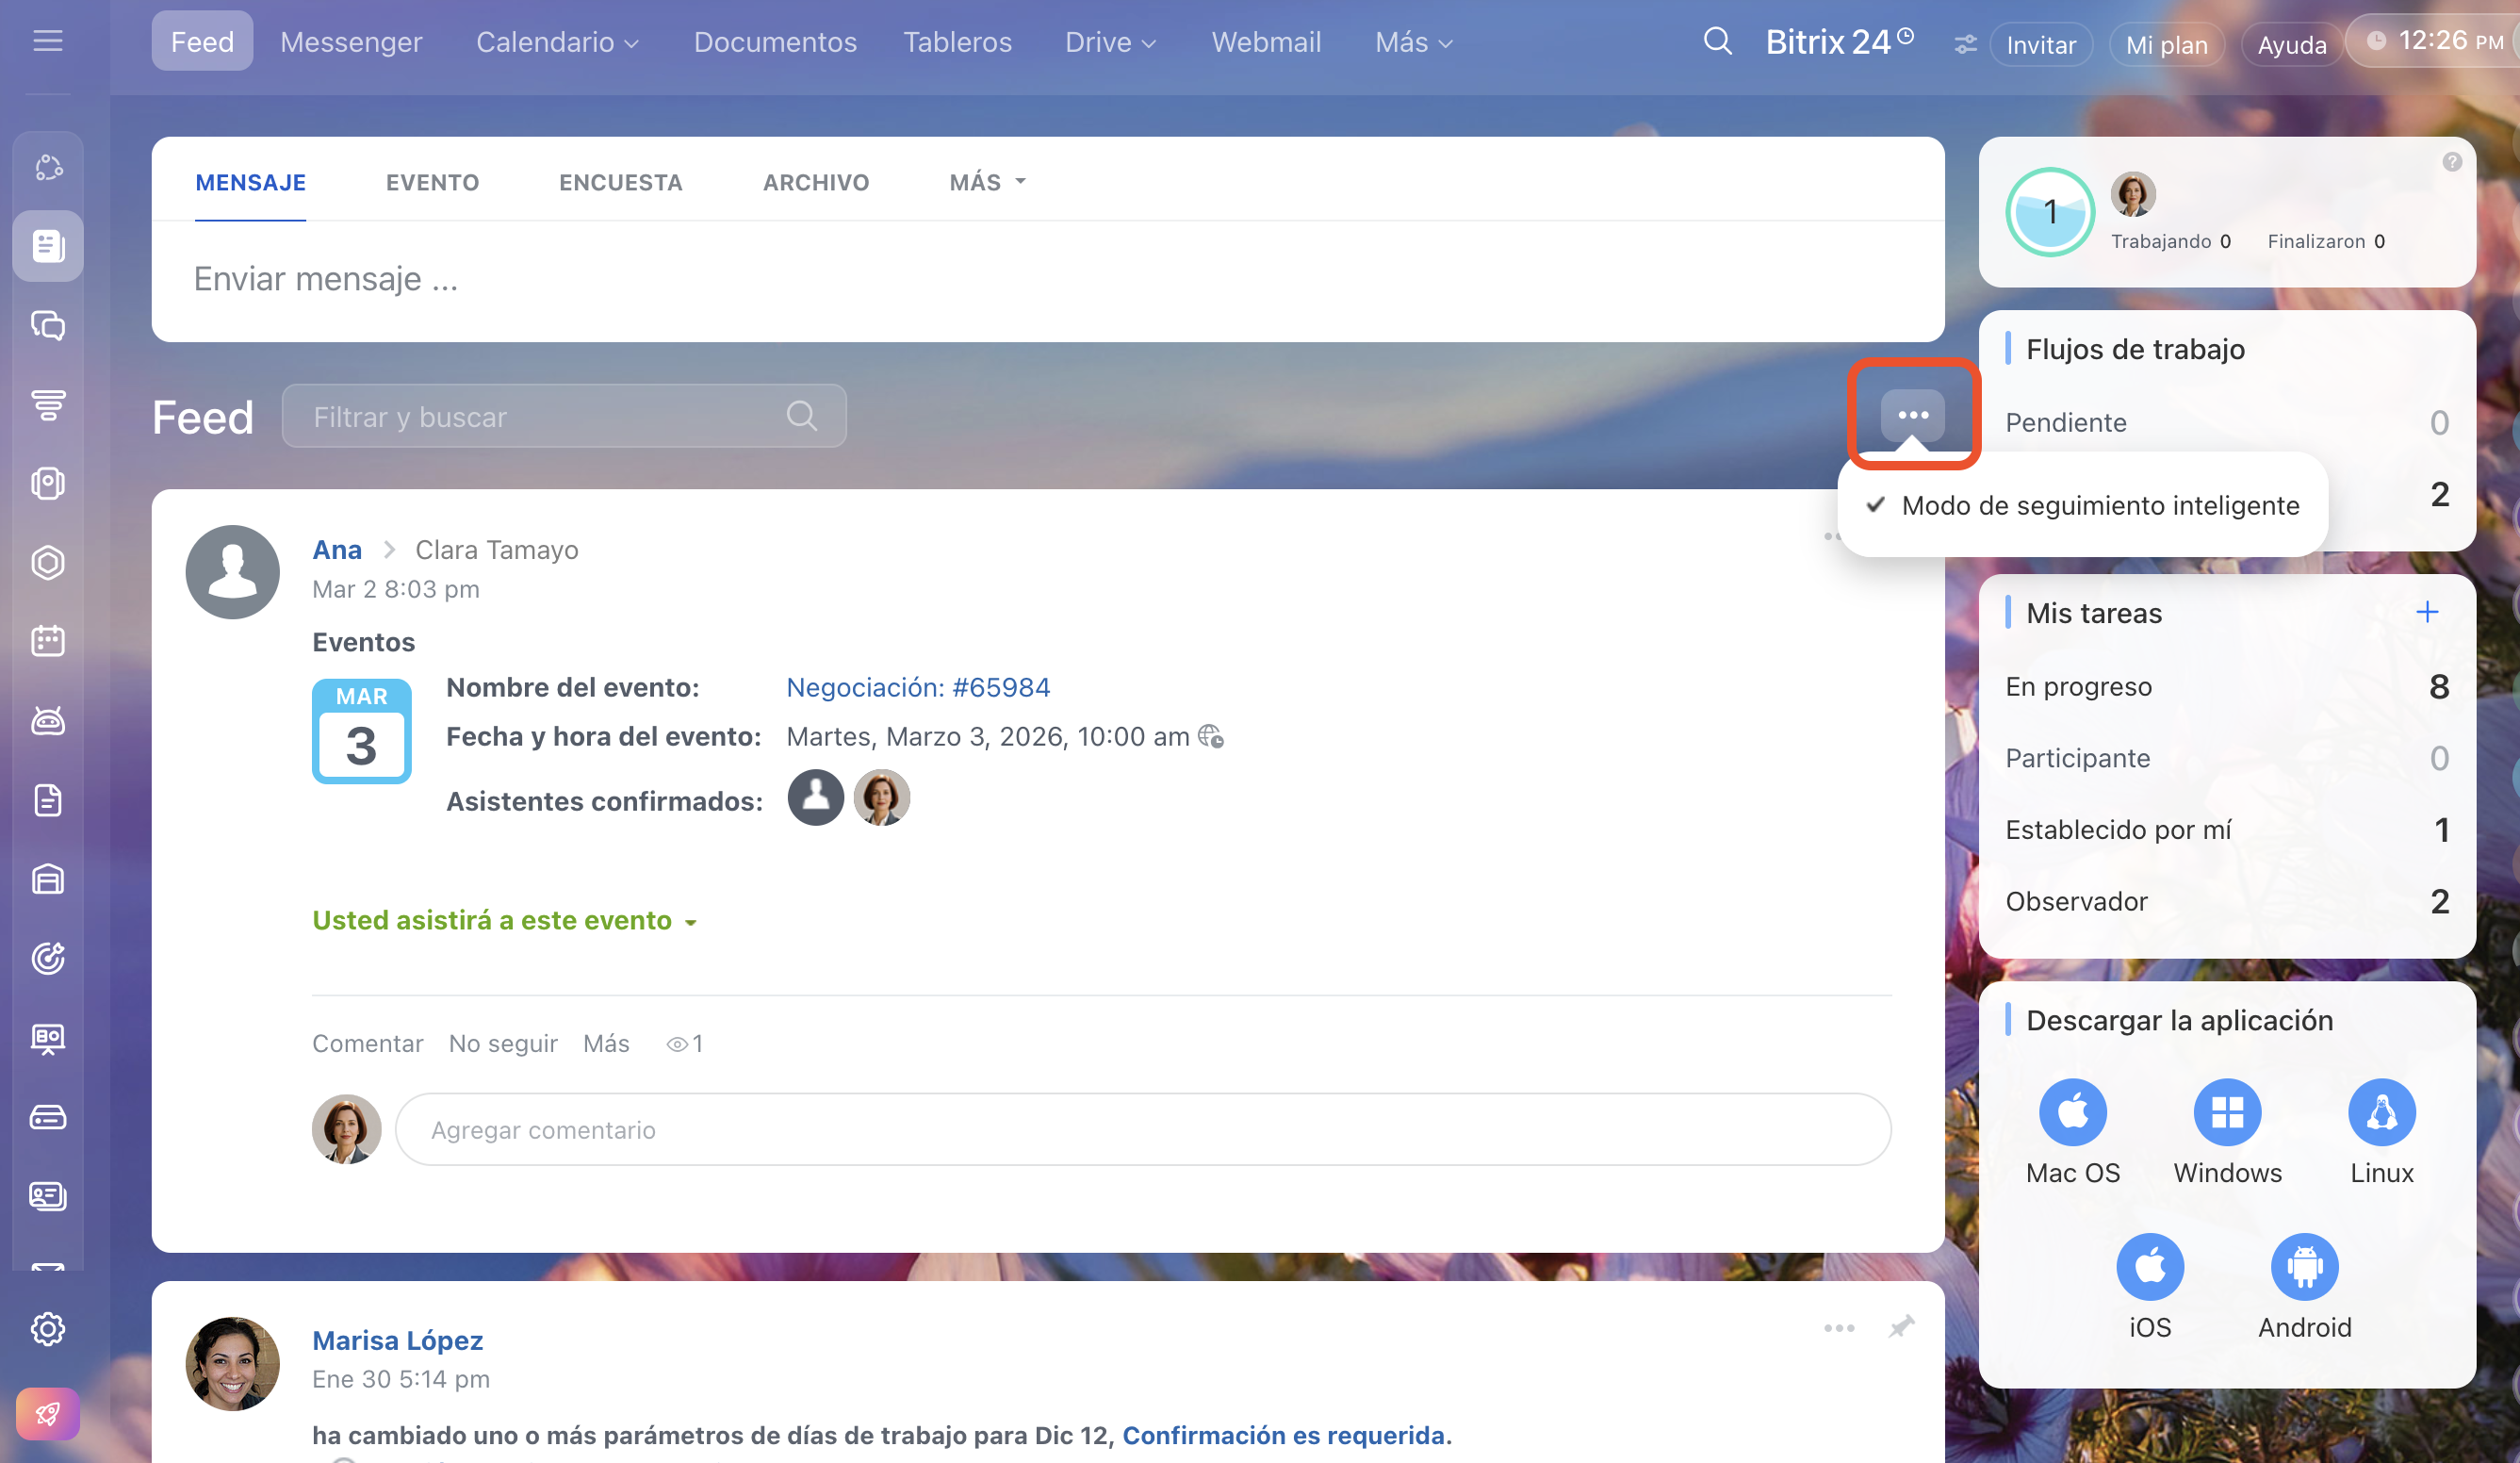Open Messenger from top menu
Viewport: 2520px width, 1463px height.
[x=351, y=42]
